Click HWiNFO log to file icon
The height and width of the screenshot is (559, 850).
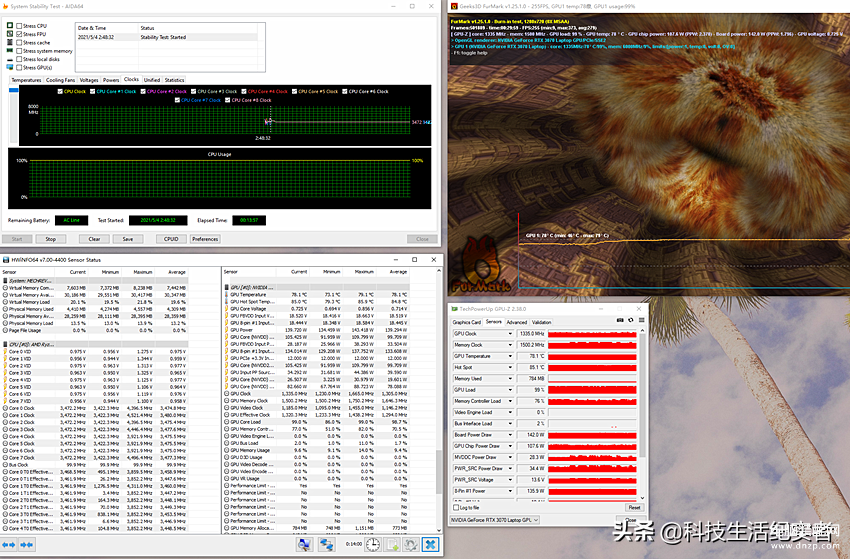pos(392,544)
